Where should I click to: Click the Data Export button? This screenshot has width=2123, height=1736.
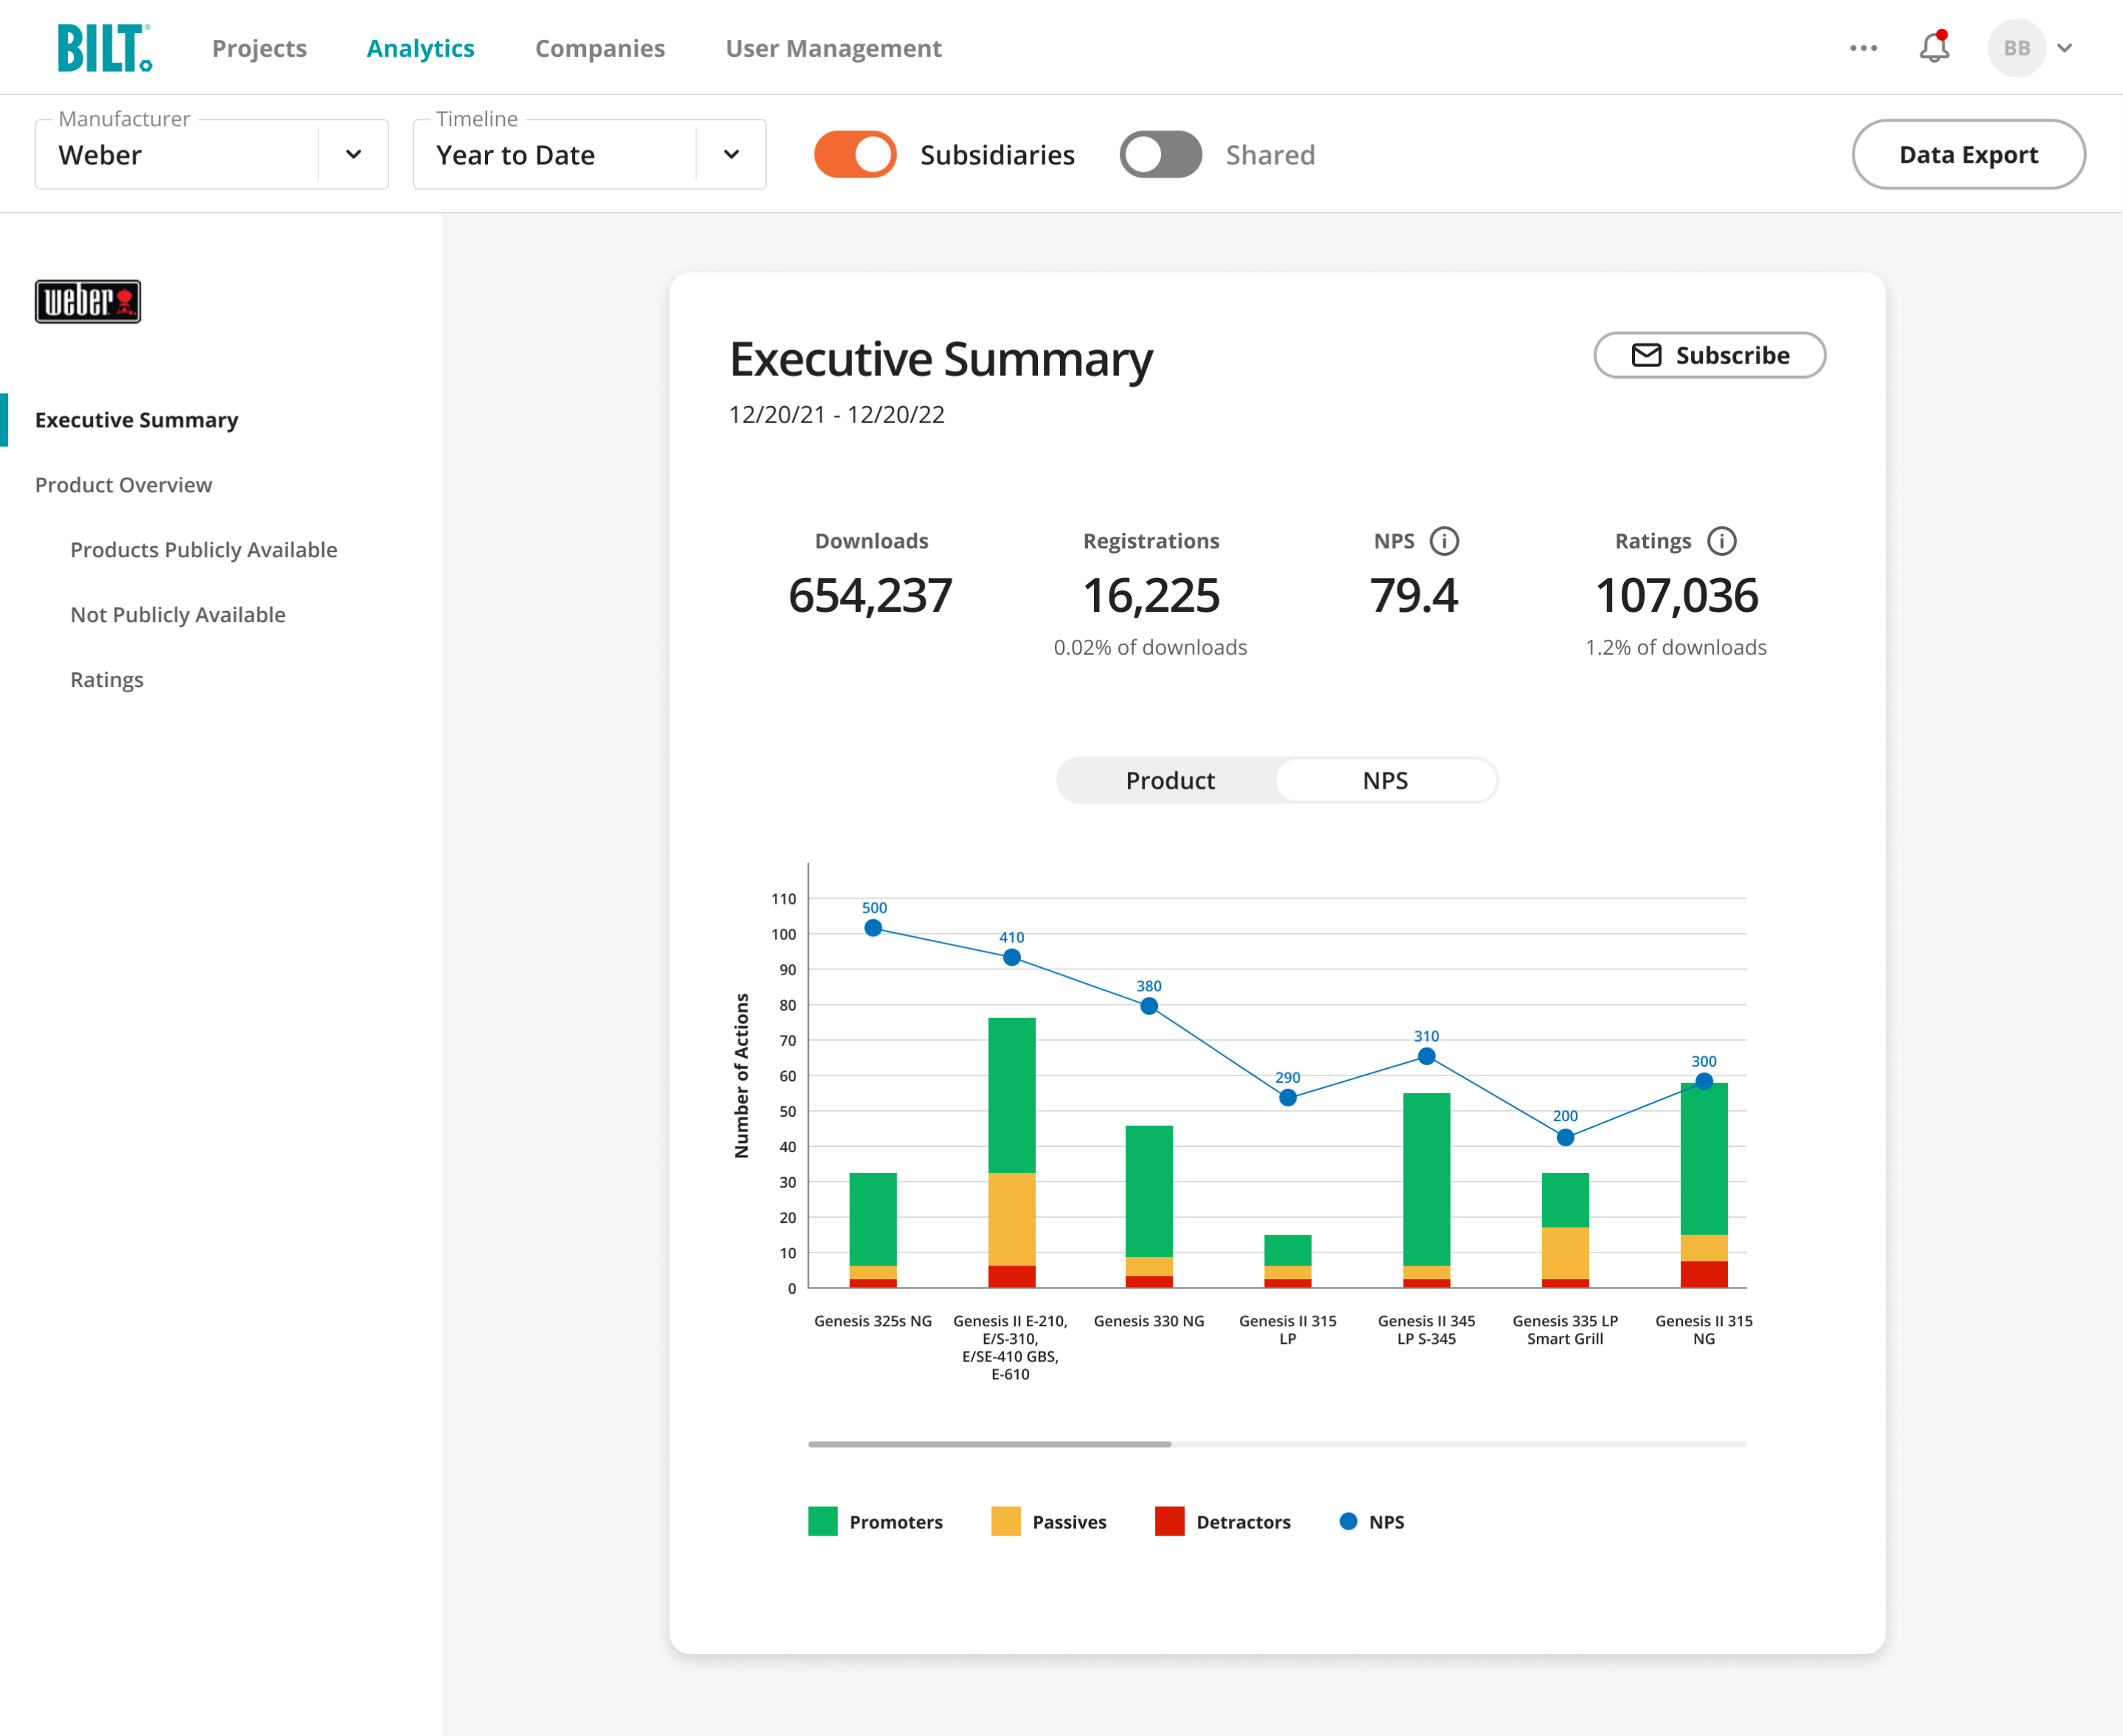(1968, 154)
